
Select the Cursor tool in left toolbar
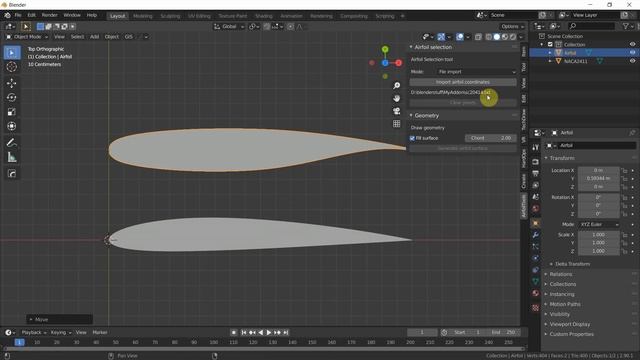click(x=12, y=67)
